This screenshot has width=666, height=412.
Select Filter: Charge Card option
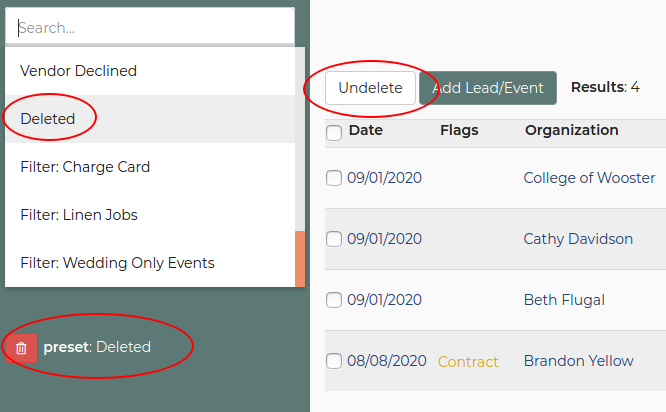tap(150, 167)
